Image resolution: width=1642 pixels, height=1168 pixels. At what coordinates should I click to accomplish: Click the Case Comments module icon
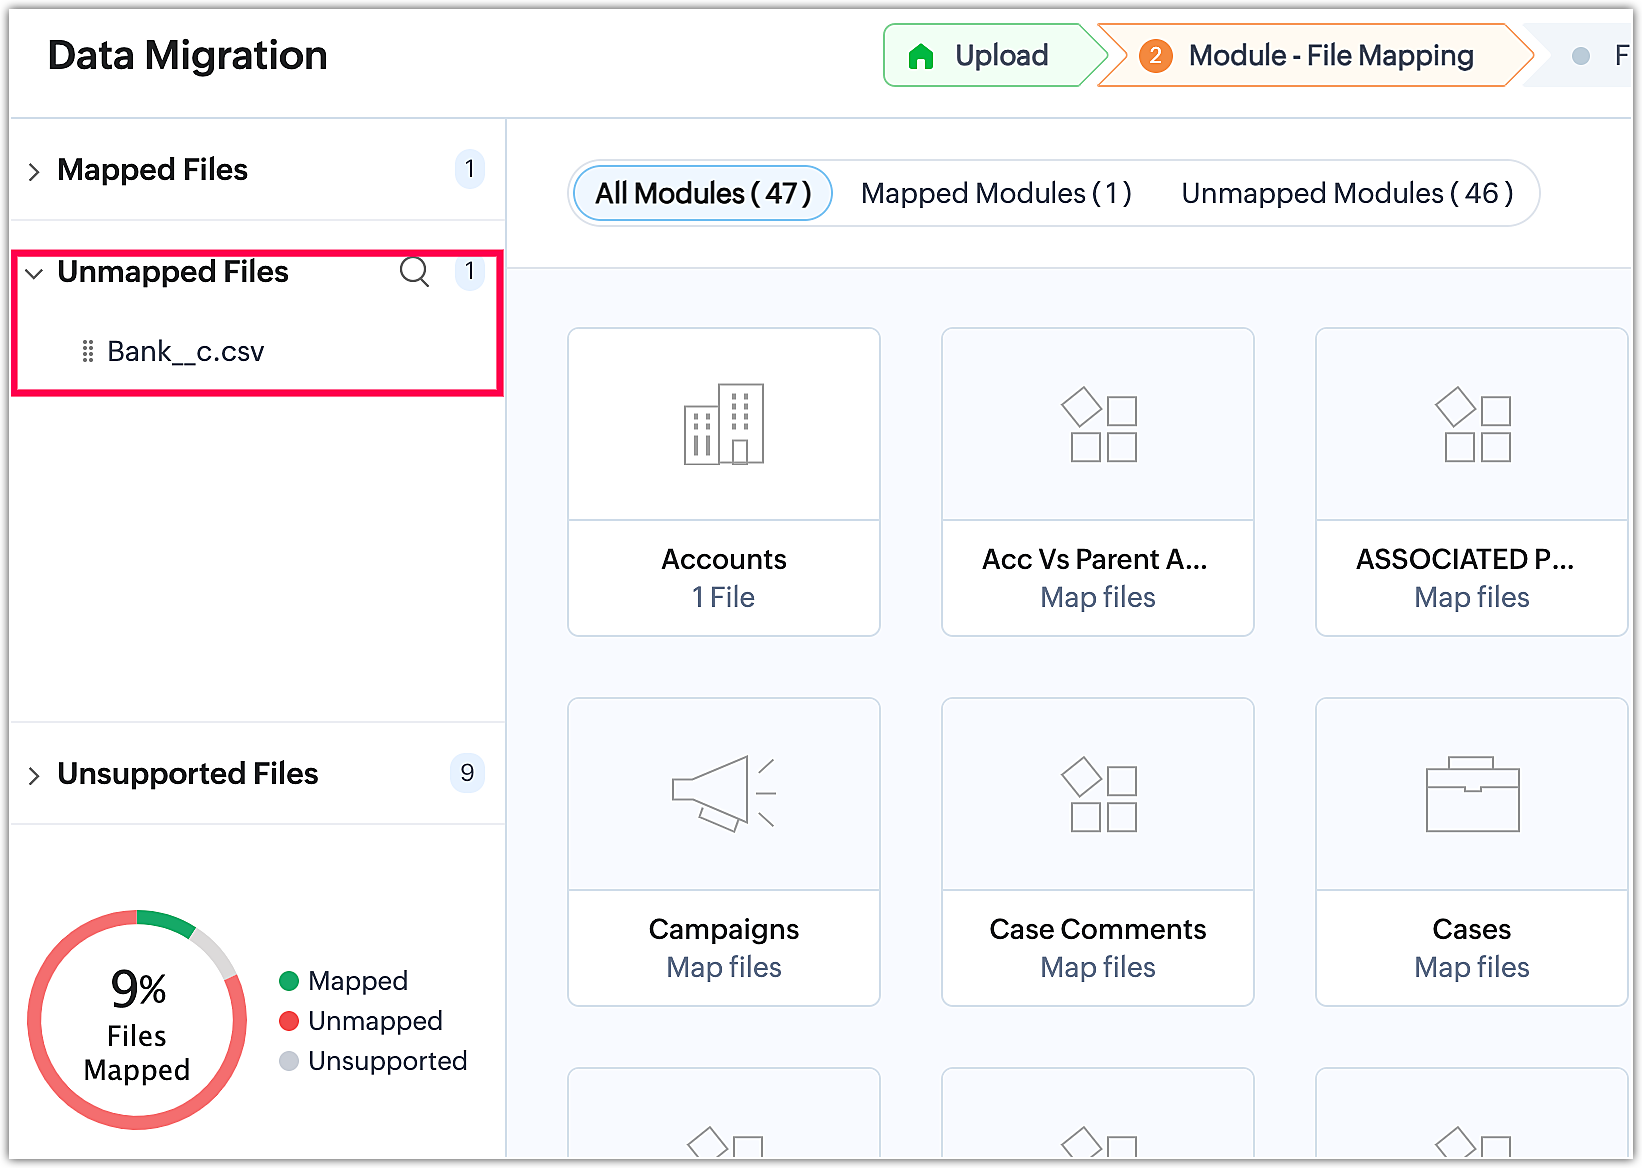tap(1098, 794)
